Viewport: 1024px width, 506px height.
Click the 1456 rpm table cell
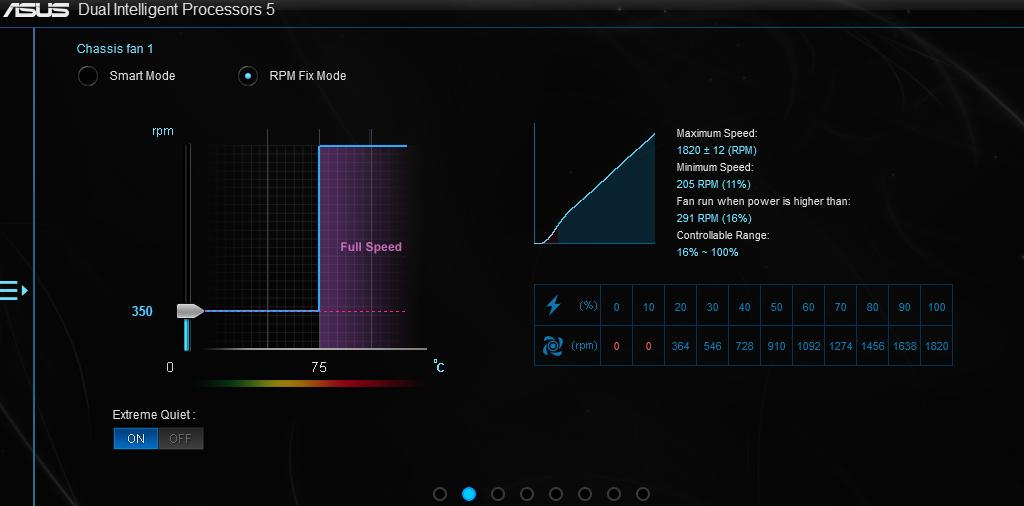click(x=872, y=346)
